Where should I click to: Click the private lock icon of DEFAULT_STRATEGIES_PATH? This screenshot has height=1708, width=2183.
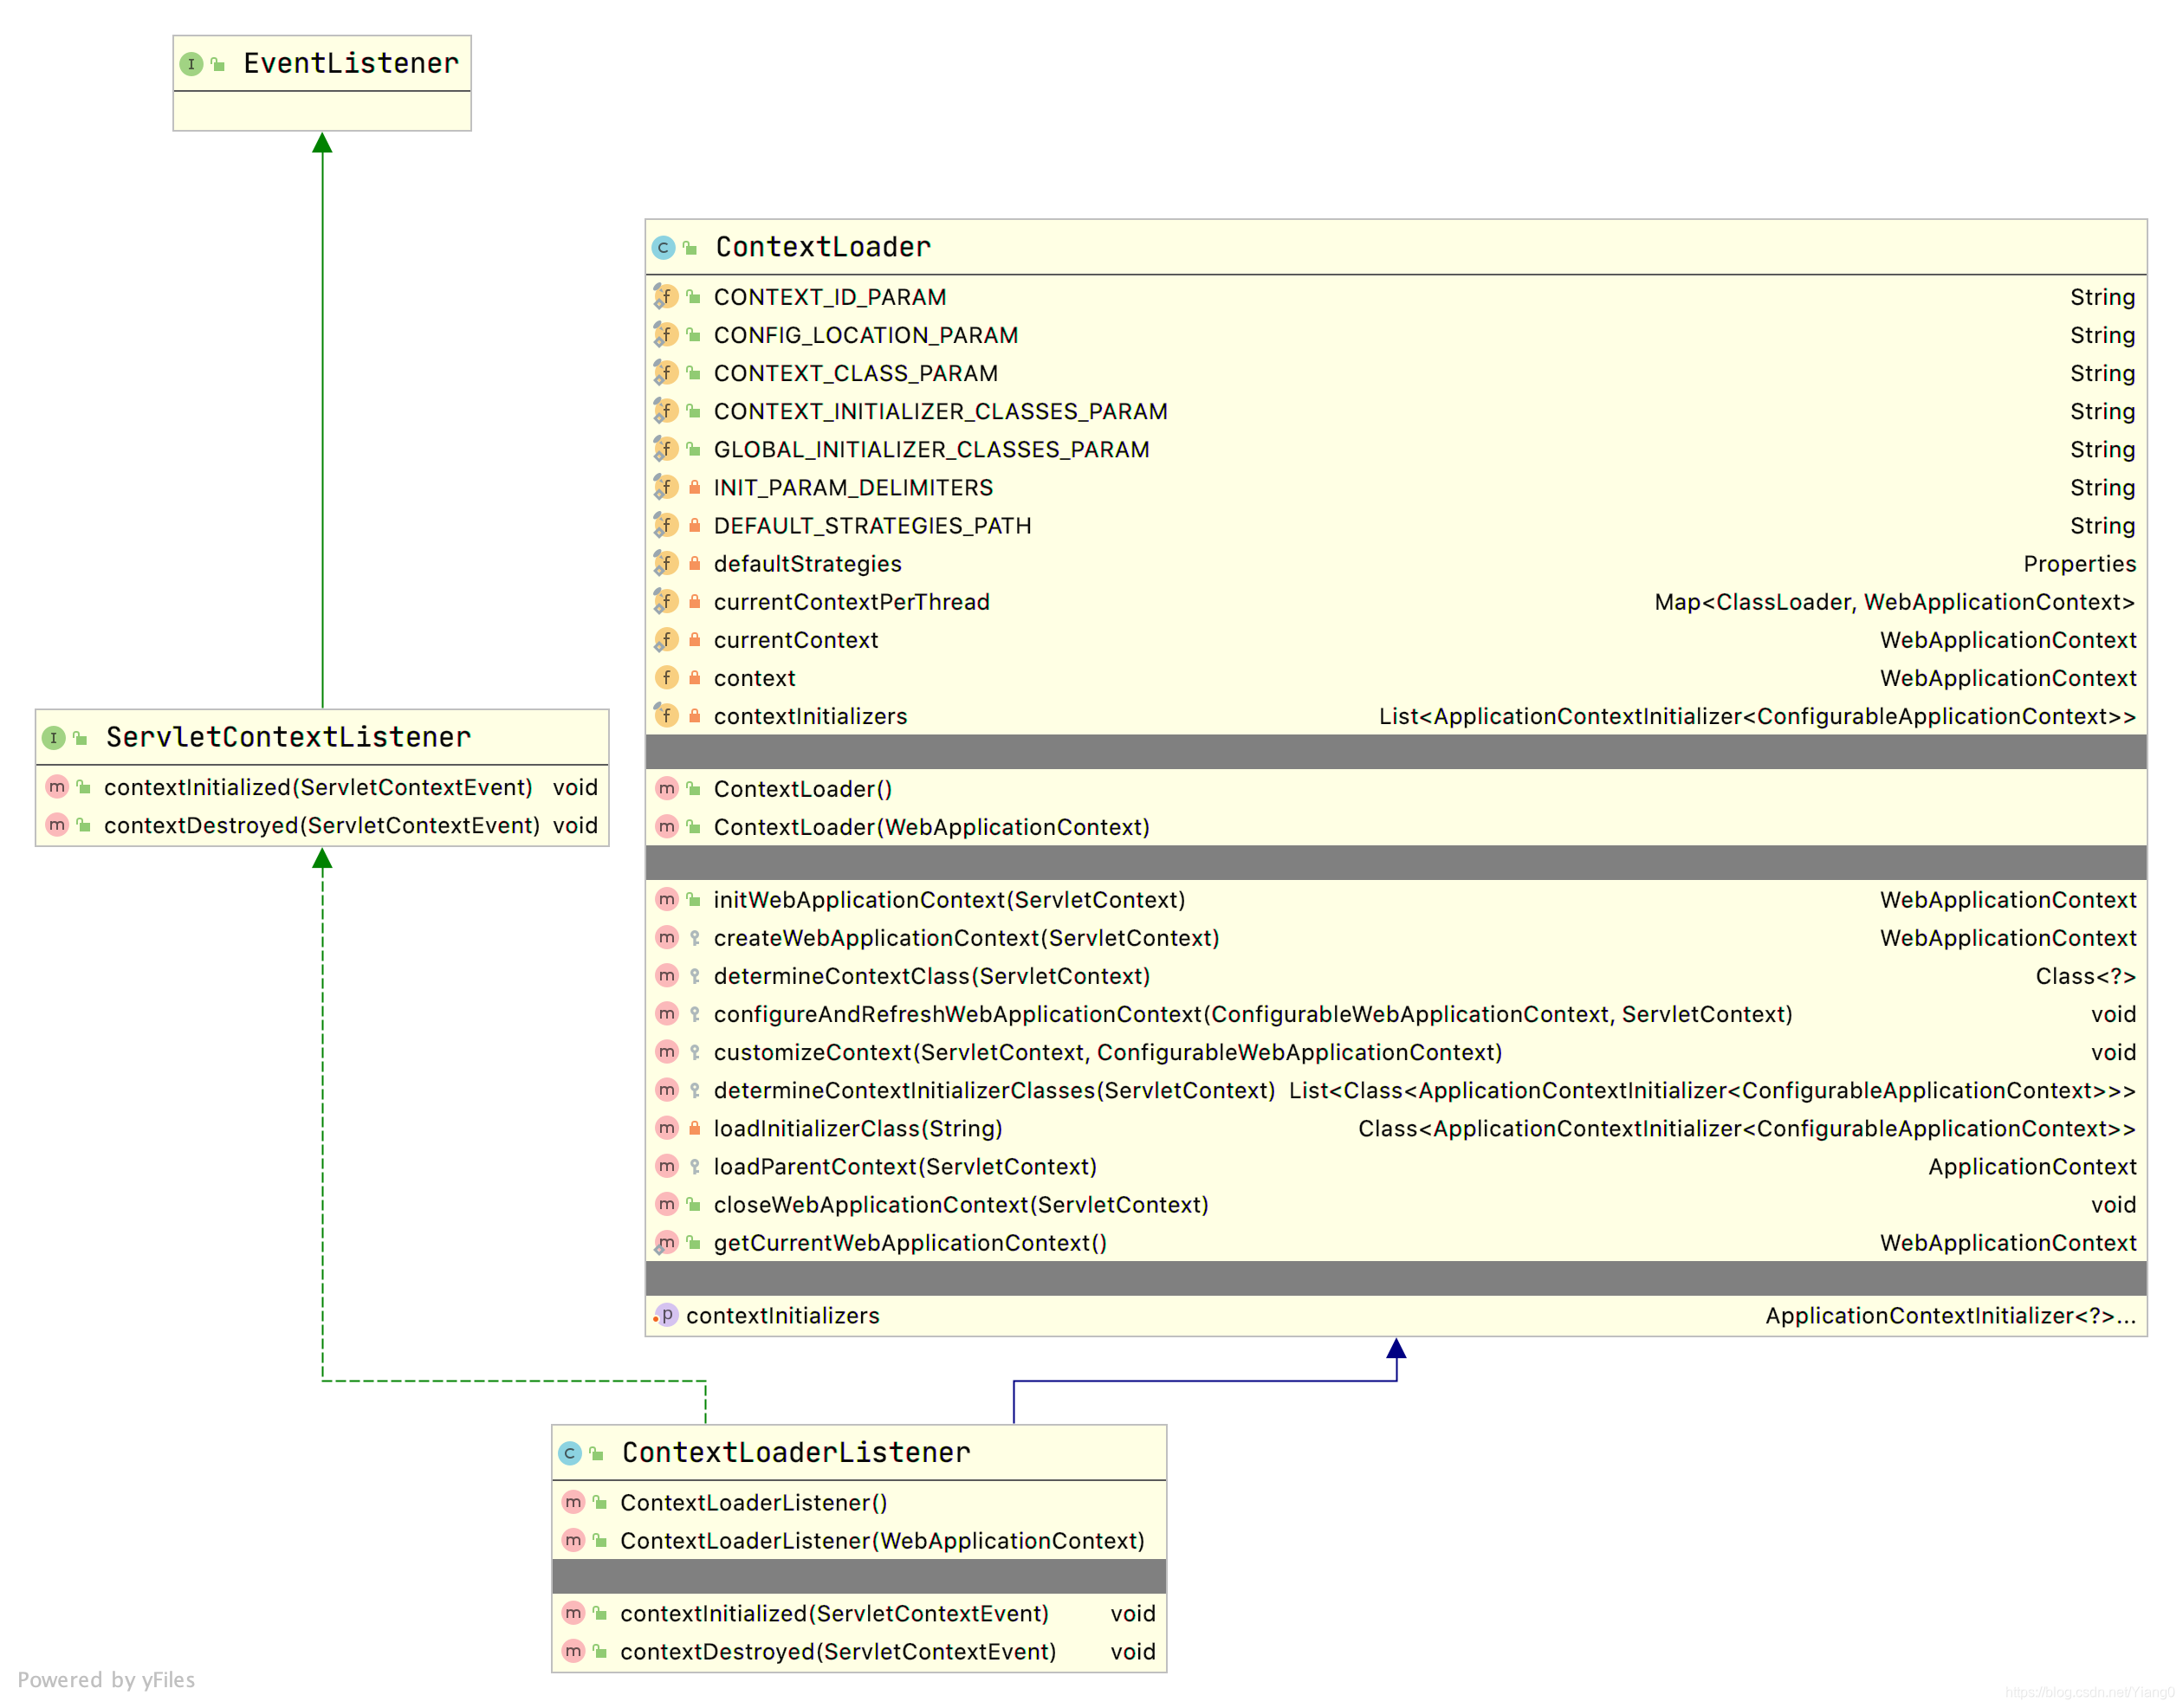click(x=694, y=525)
